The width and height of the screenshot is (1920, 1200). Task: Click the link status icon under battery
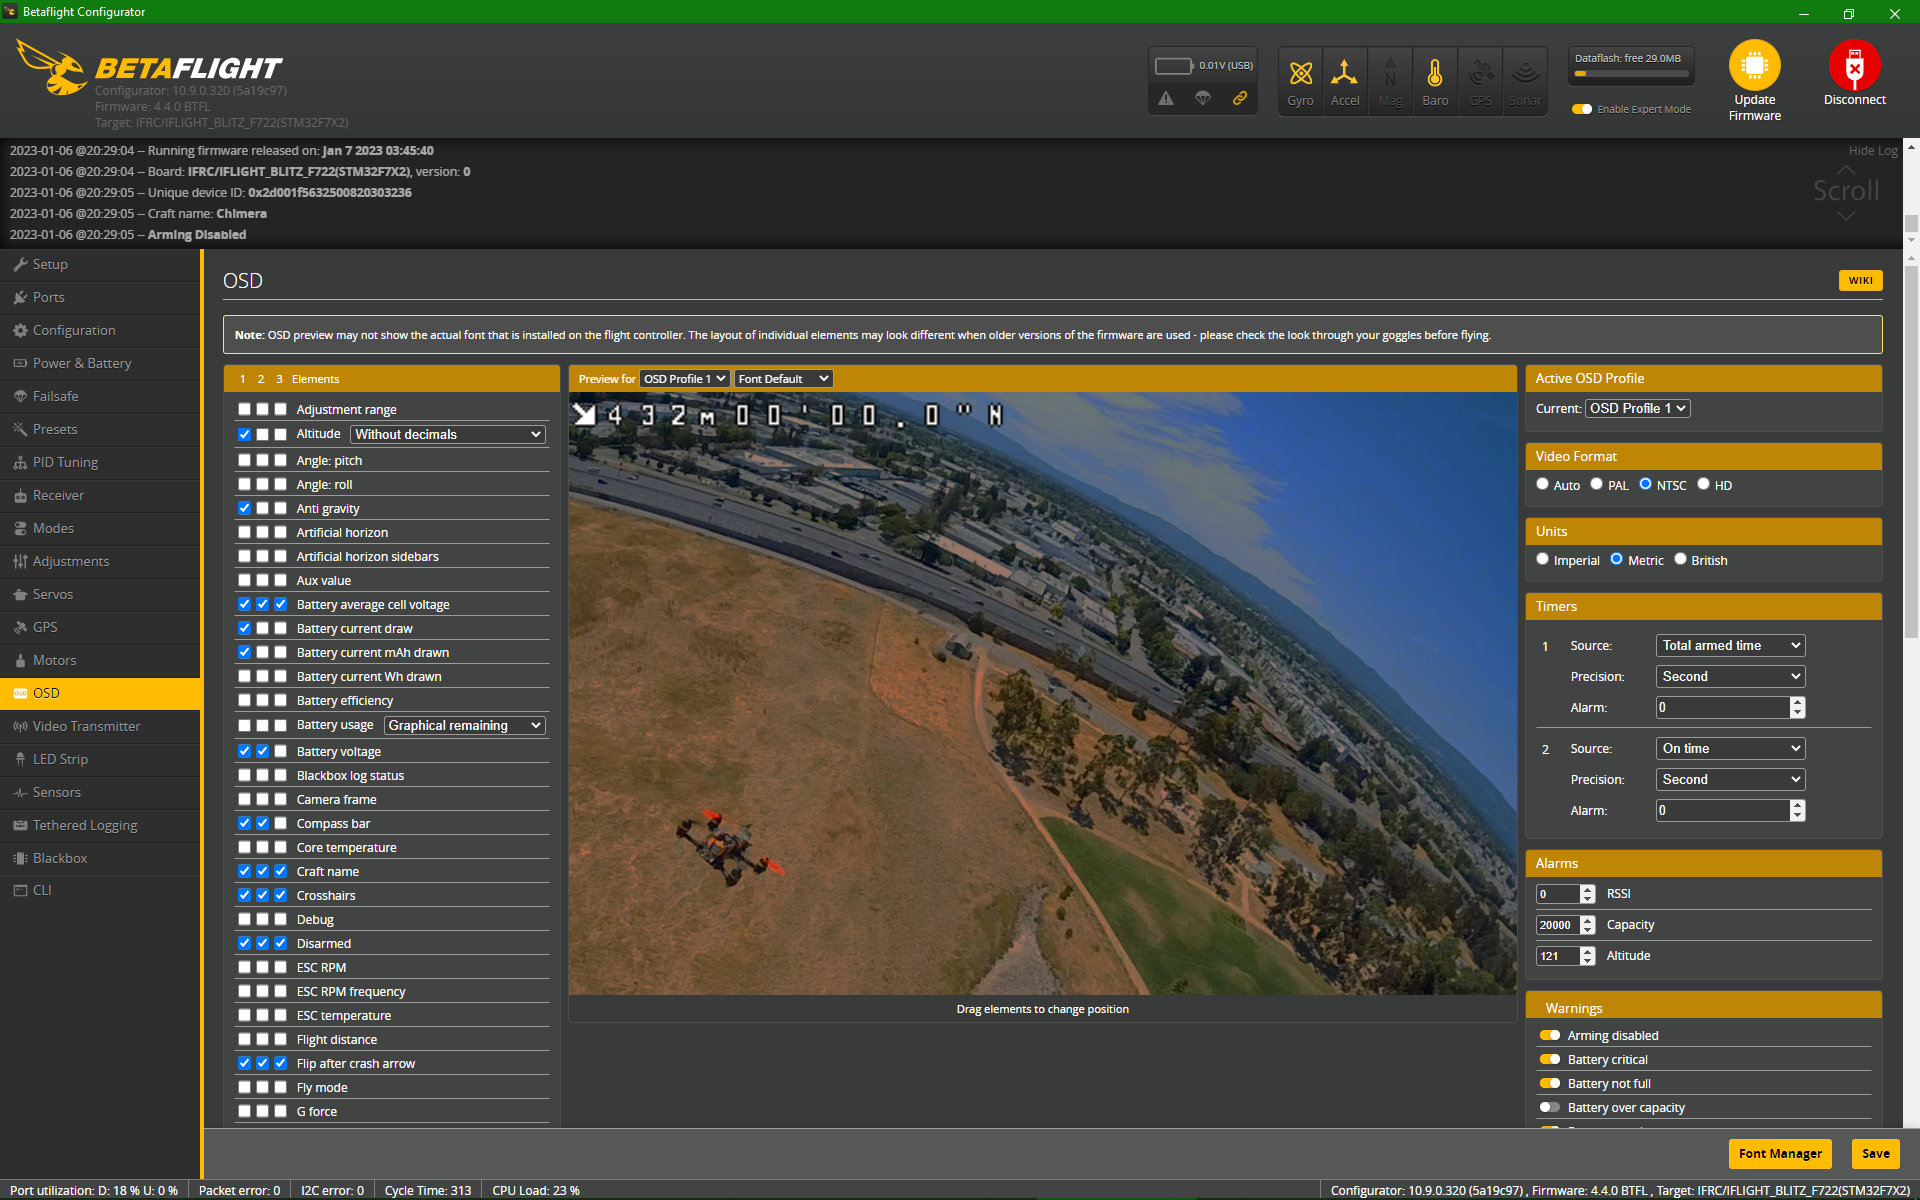(x=1240, y=98)
